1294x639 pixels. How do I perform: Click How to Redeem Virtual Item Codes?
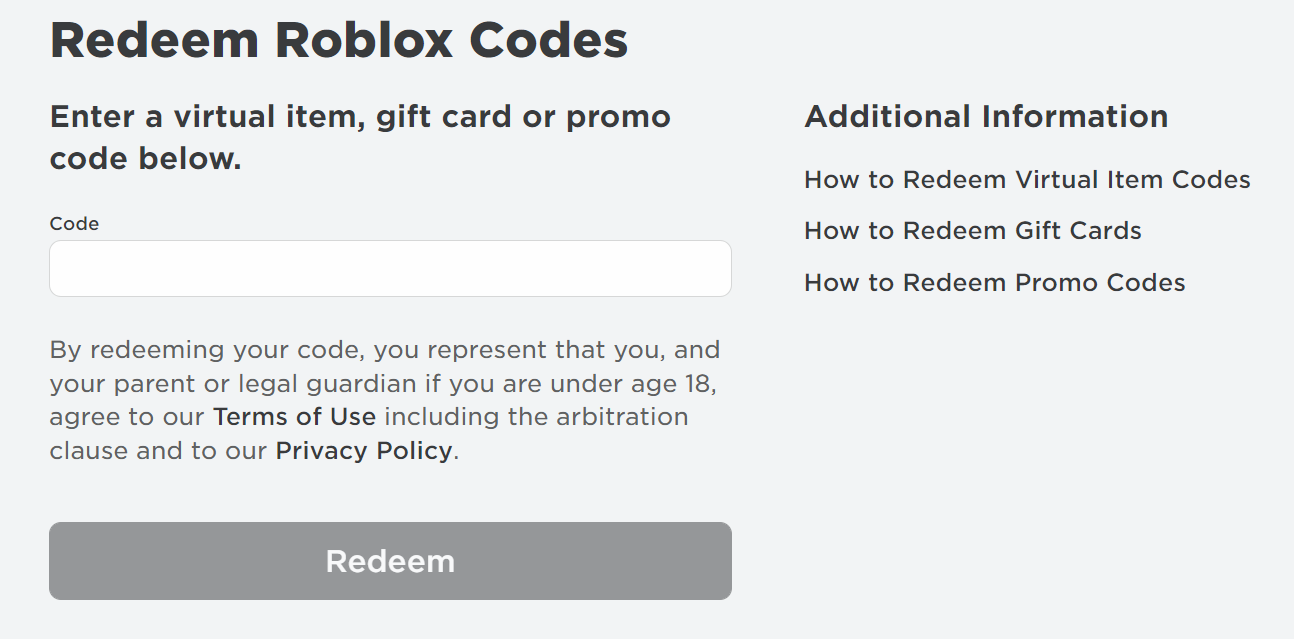pyautogui.click(x=1027, y=180)
